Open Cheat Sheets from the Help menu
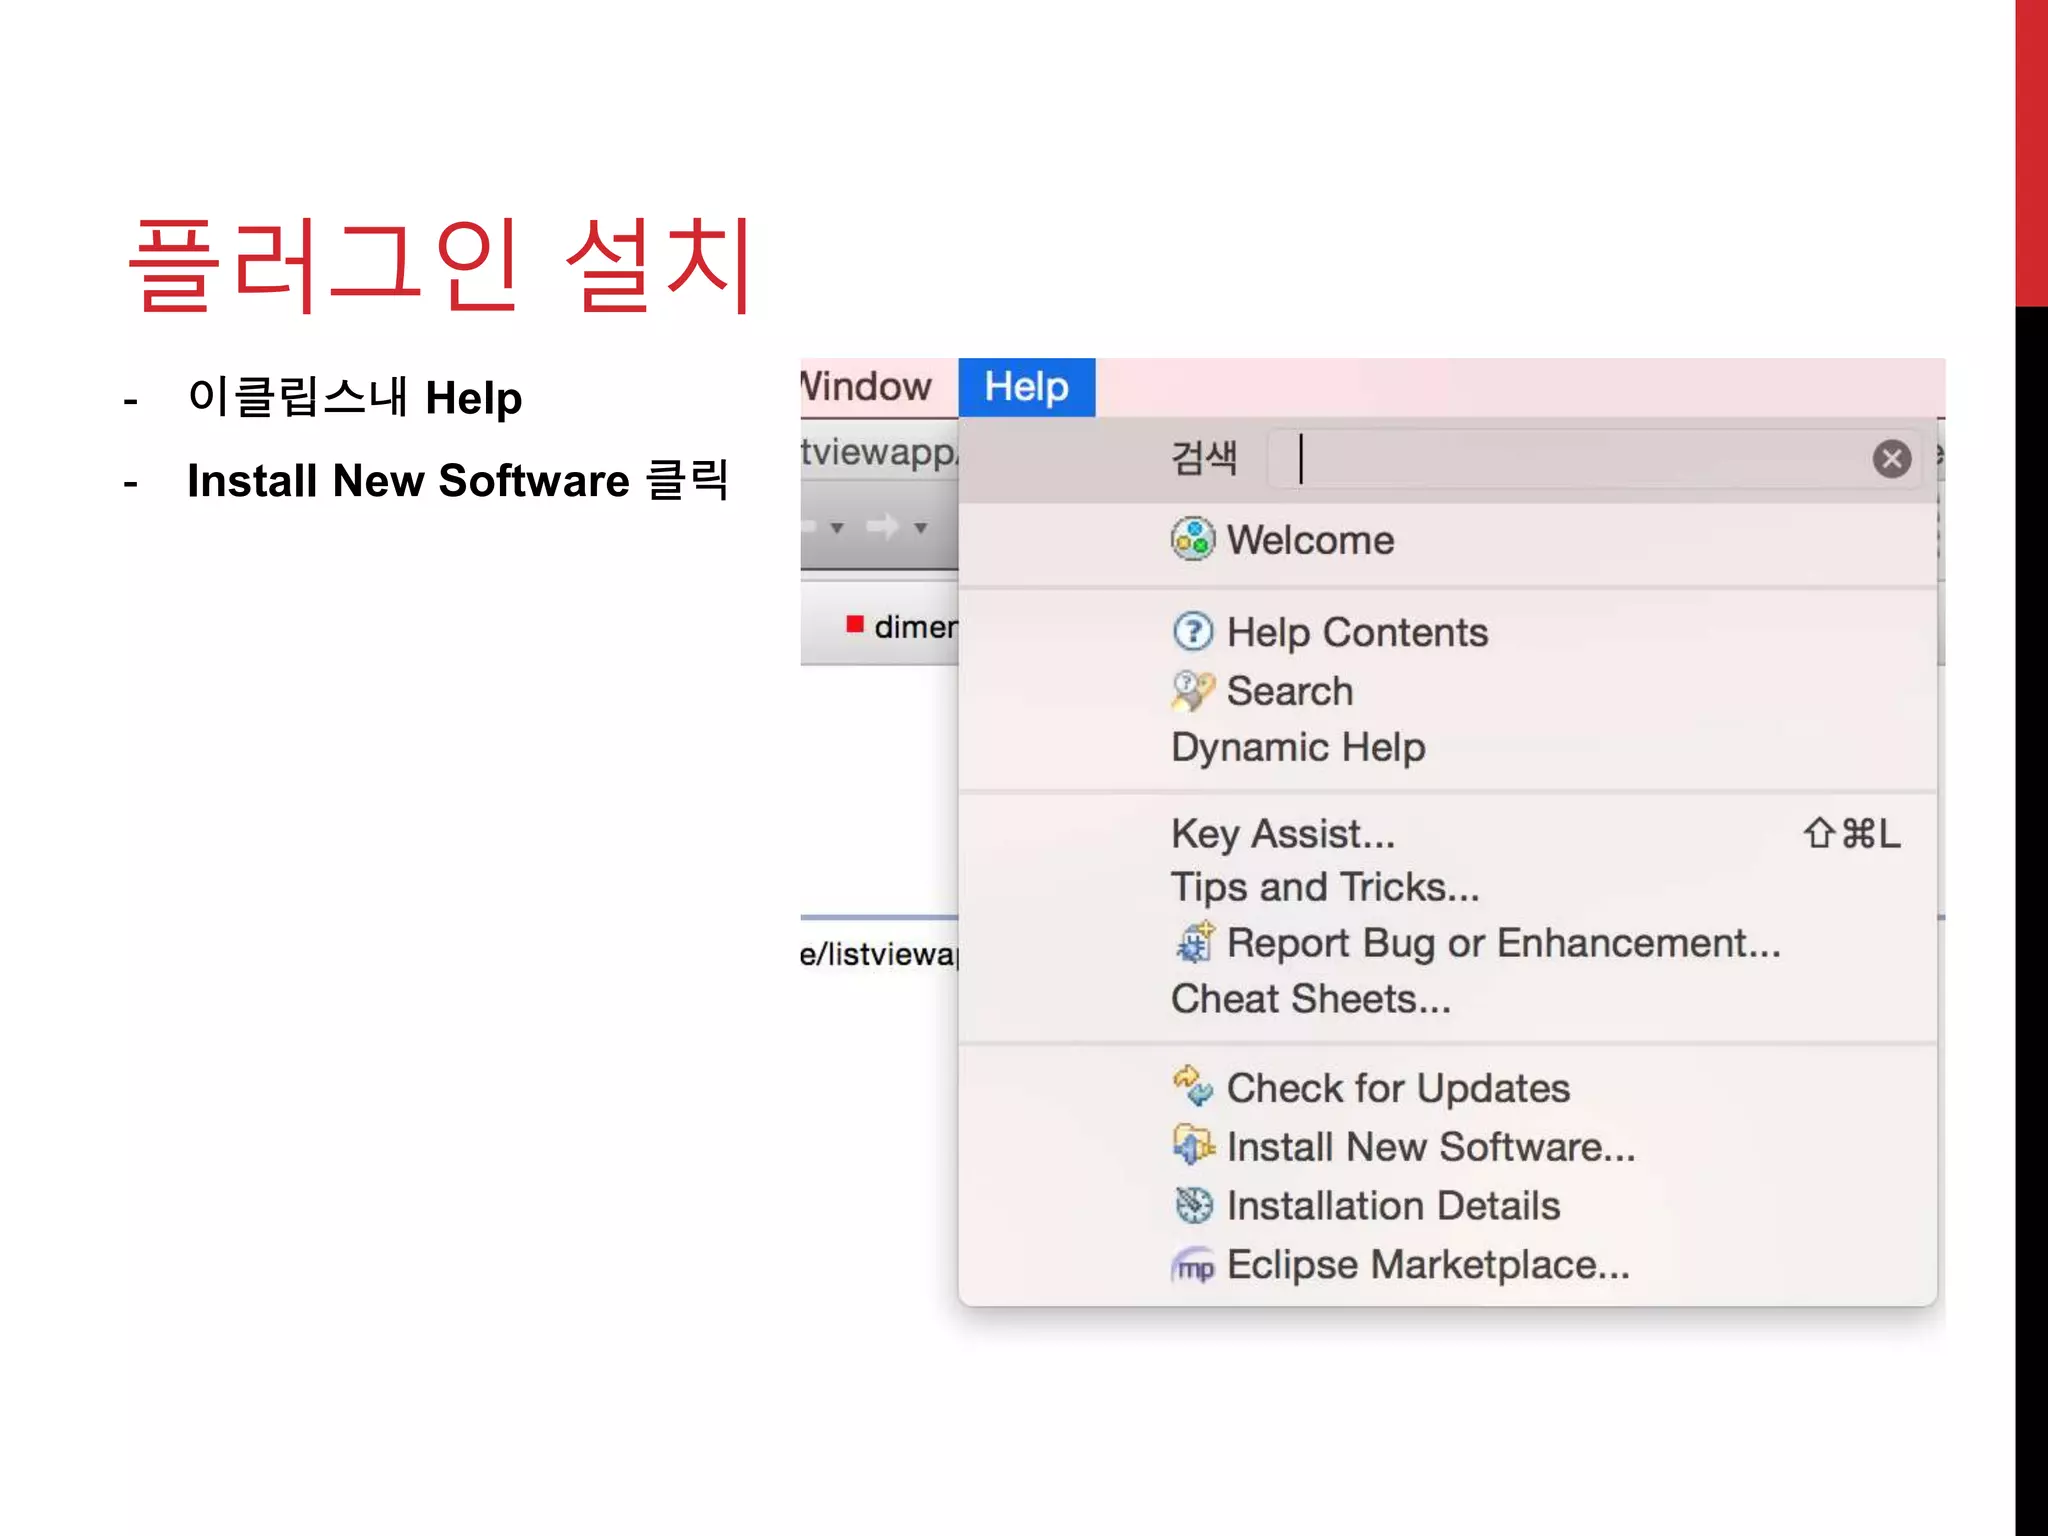Image resolution: width=2048 pixels, height=1536 pixels. 1311,999
